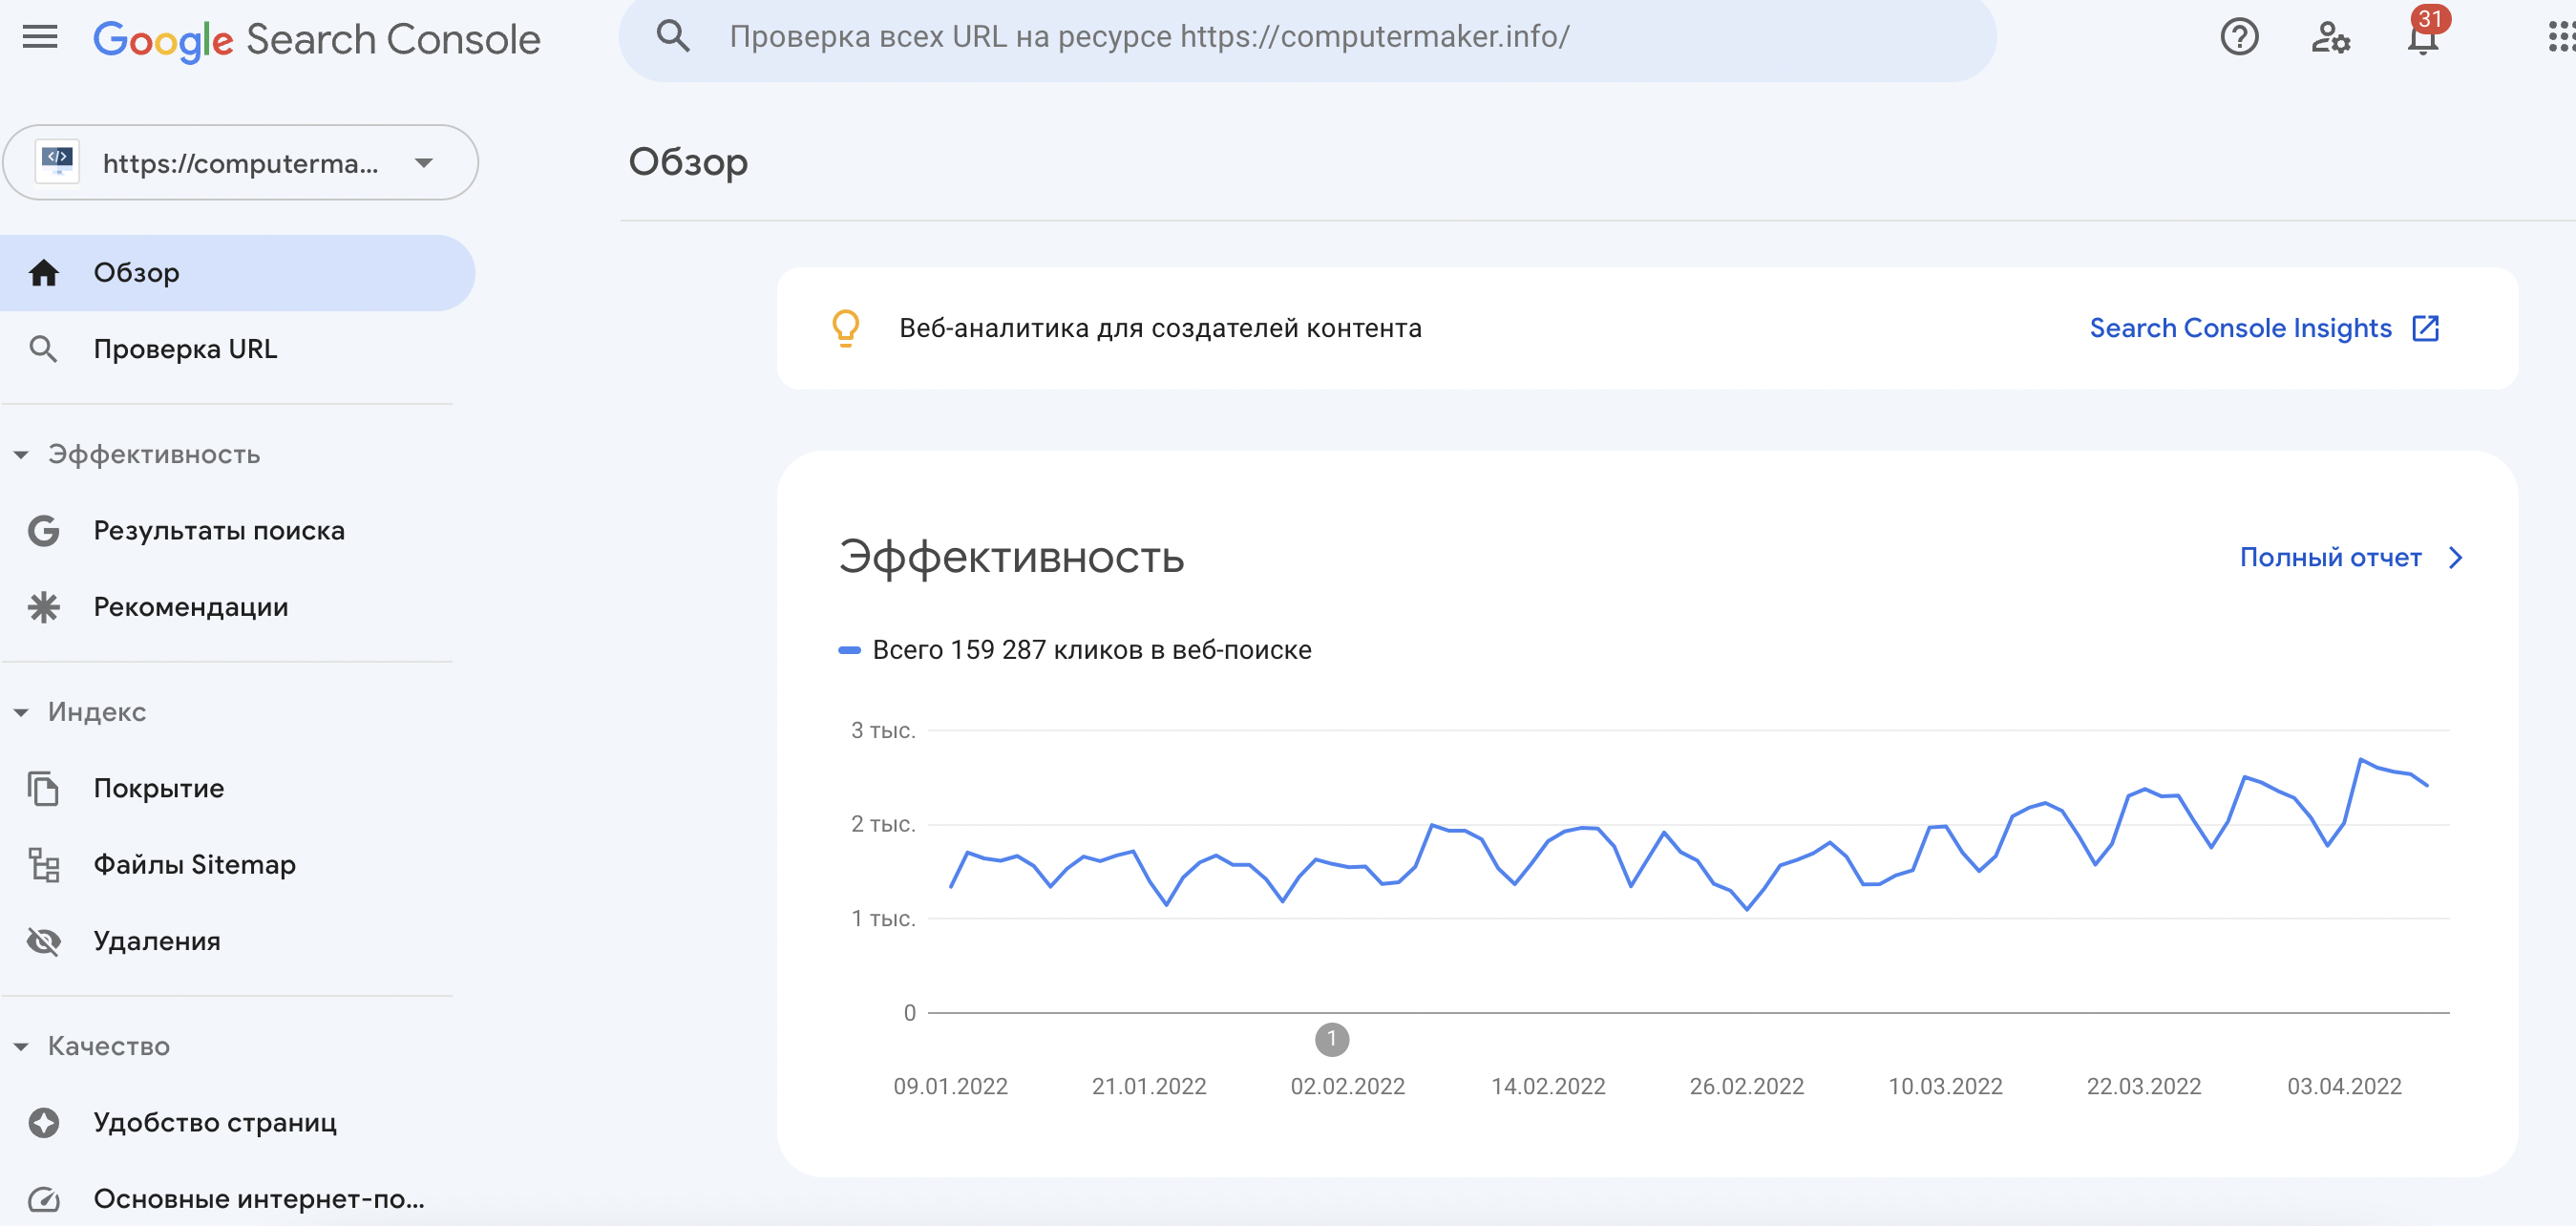This screenshot has width=2576, height=1226.
Task: Click the search magnifier icon in URL bar
Action: coord(673,36)
